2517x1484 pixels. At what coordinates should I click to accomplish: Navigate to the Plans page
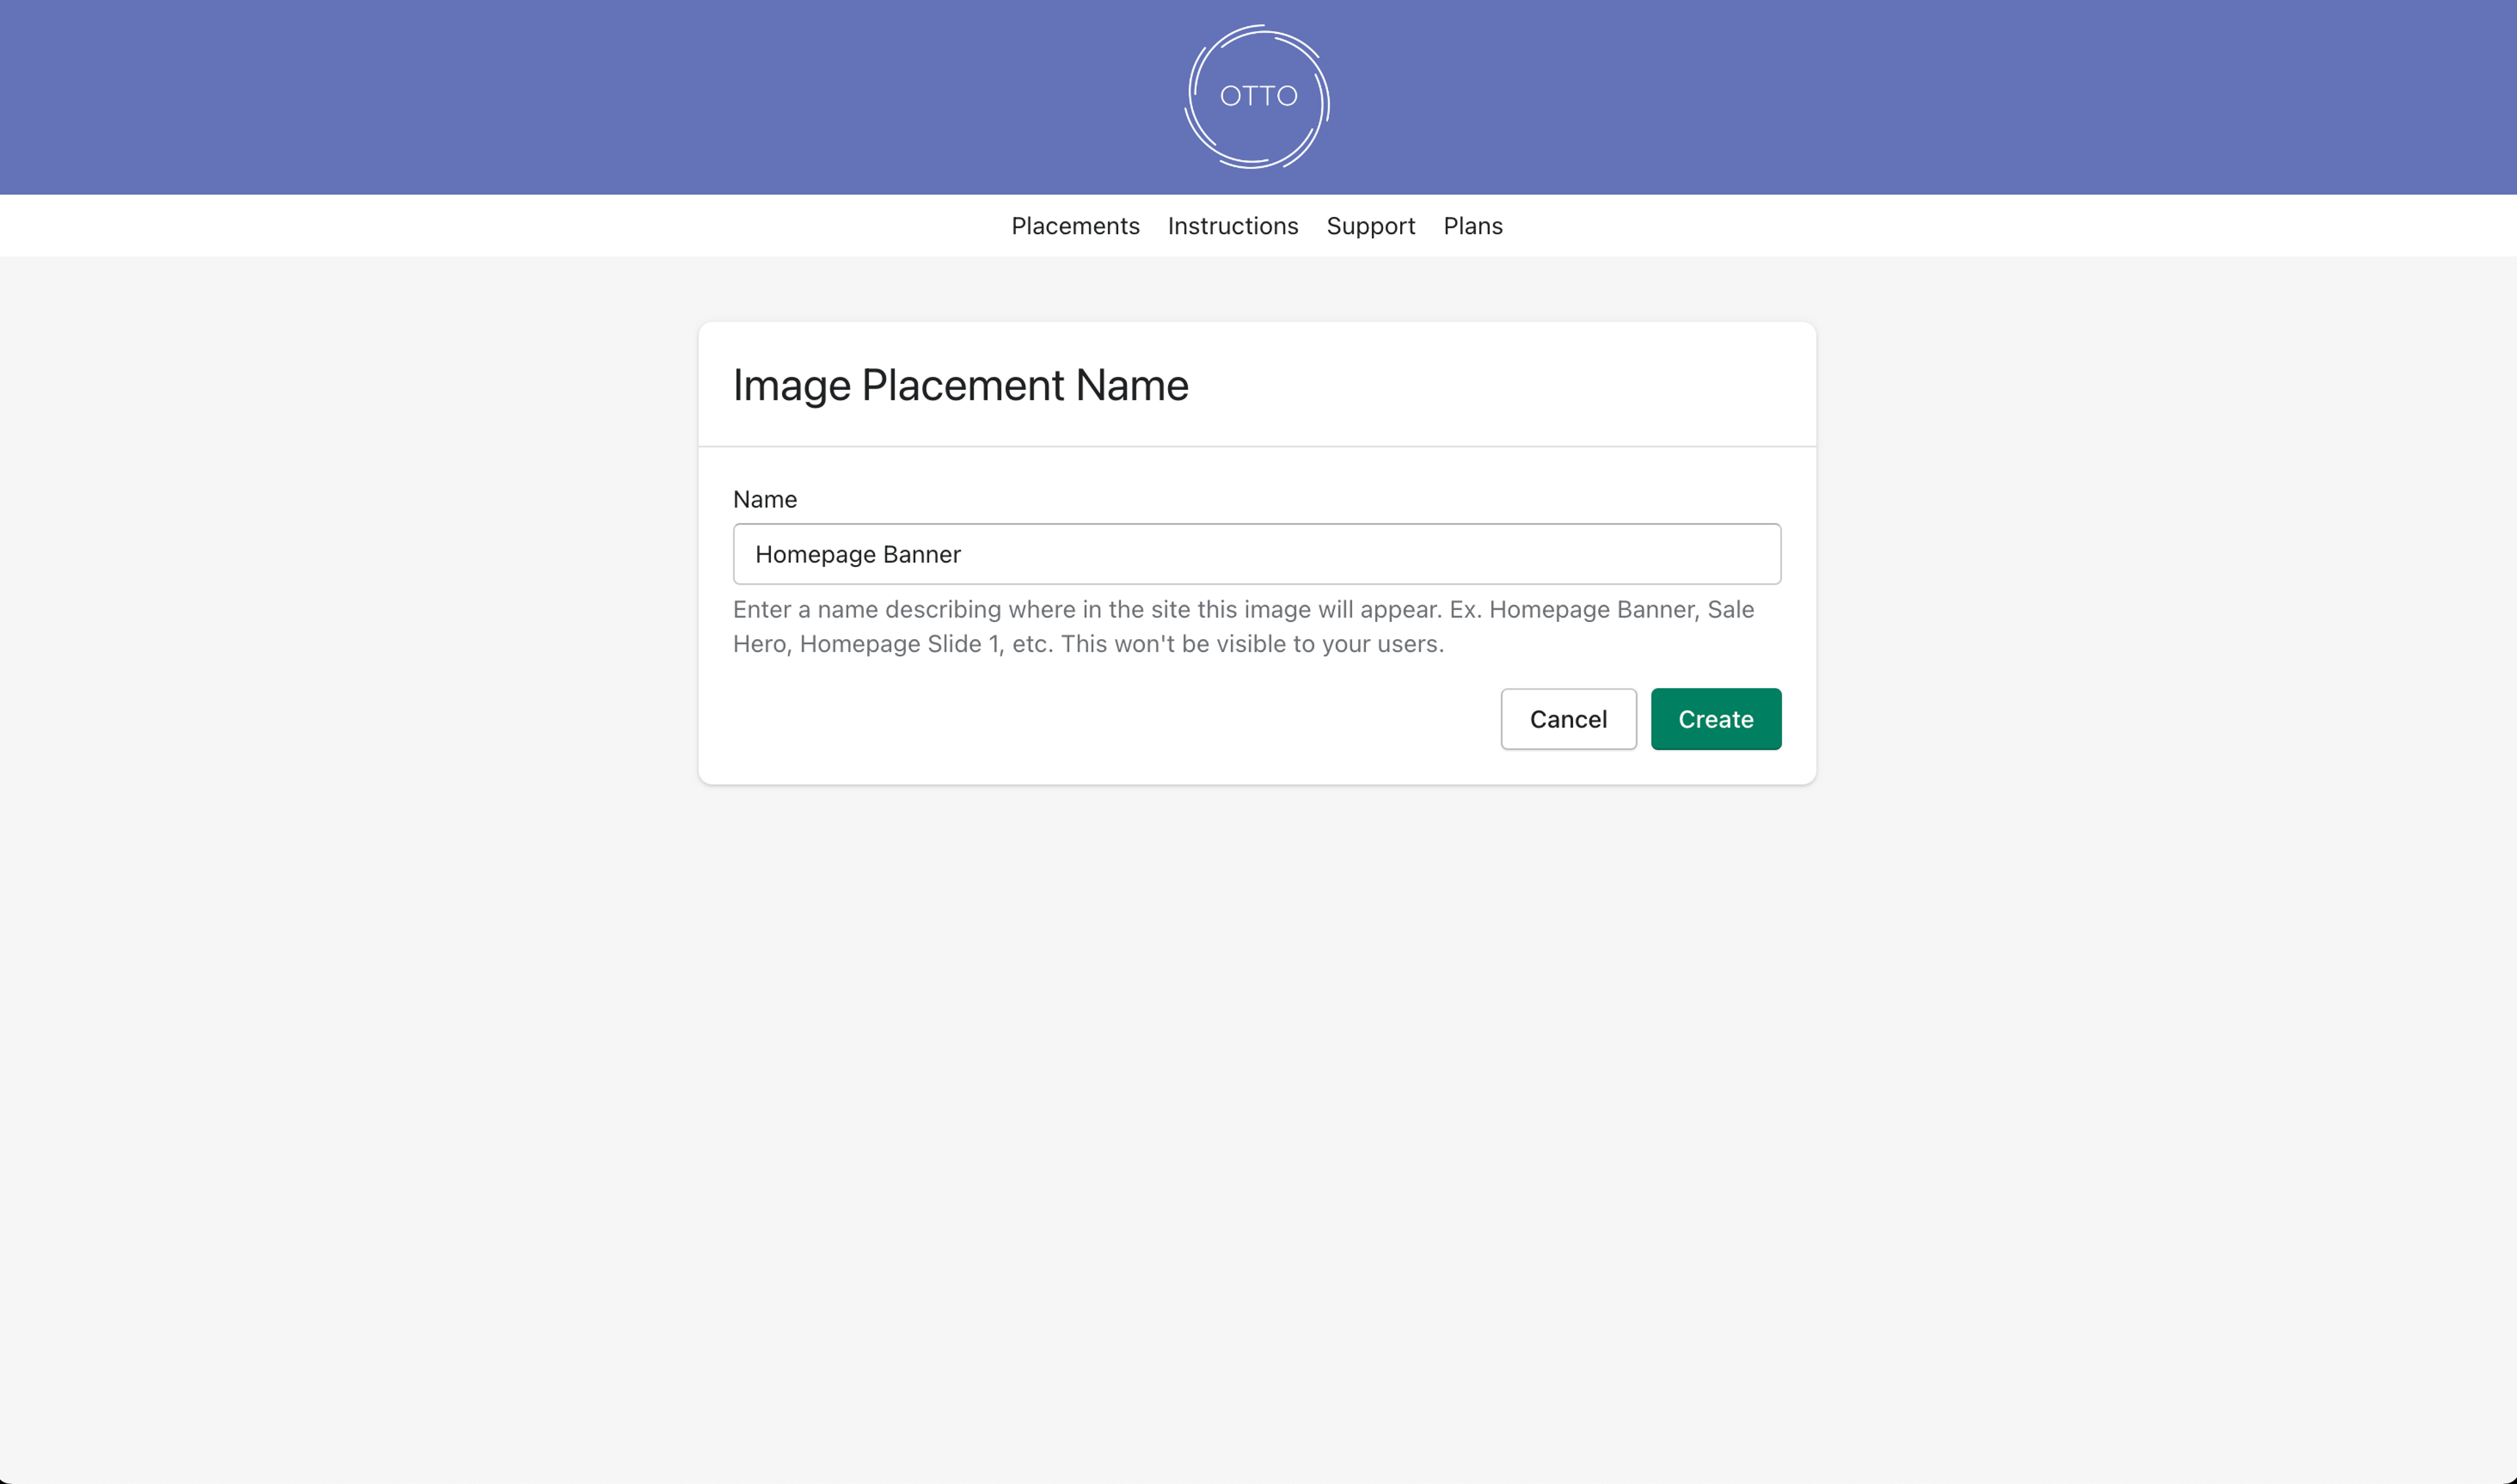coord(1472,226)
